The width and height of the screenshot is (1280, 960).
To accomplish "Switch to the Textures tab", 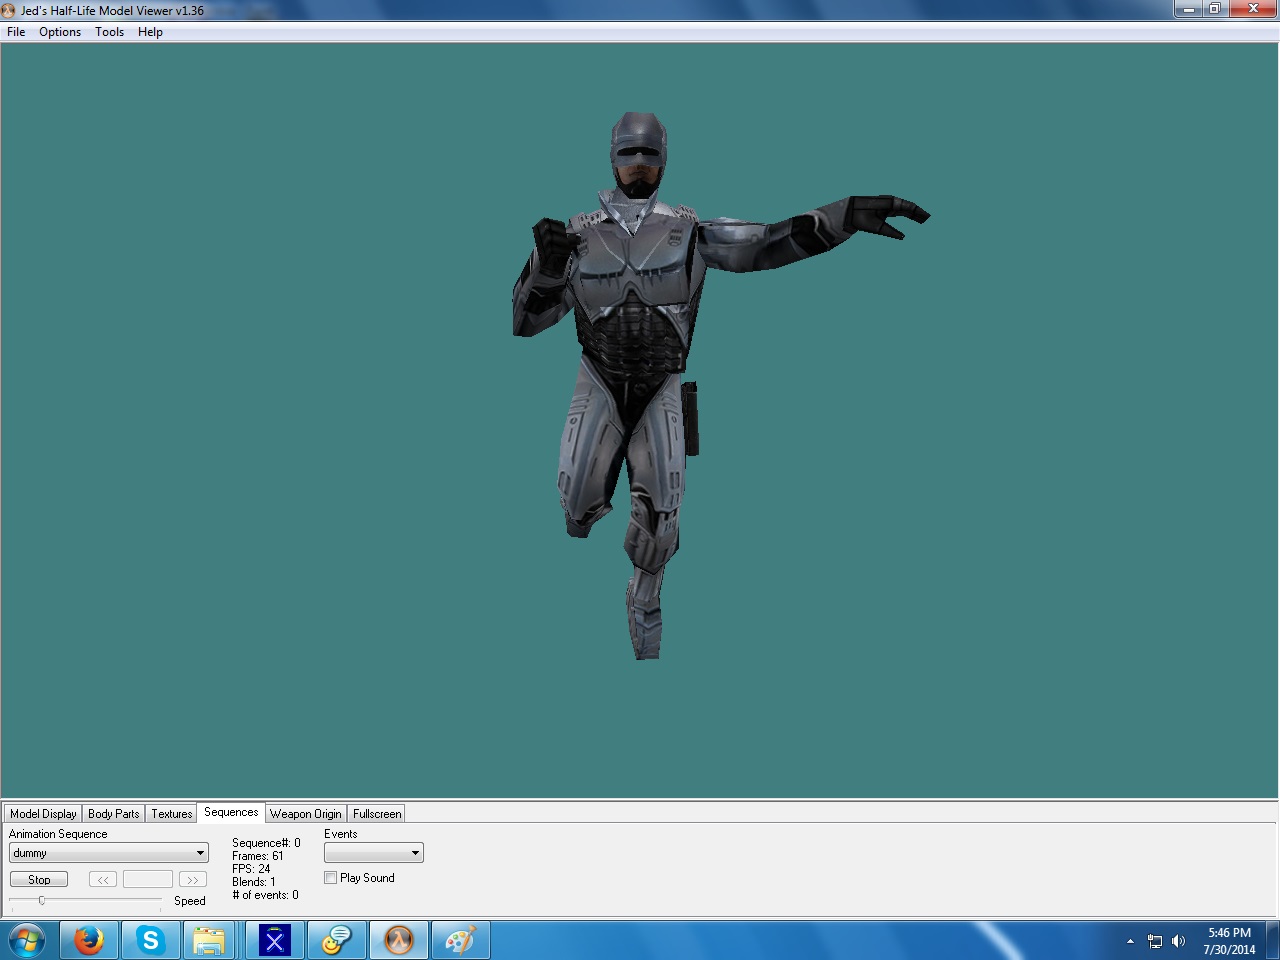I will [171, 814].
